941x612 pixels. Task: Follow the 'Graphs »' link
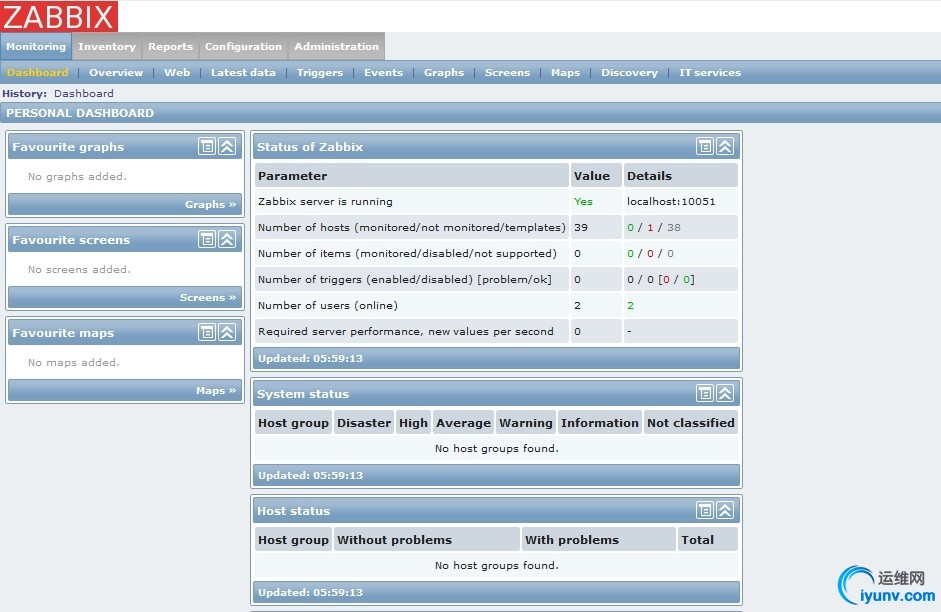[211, 204]
